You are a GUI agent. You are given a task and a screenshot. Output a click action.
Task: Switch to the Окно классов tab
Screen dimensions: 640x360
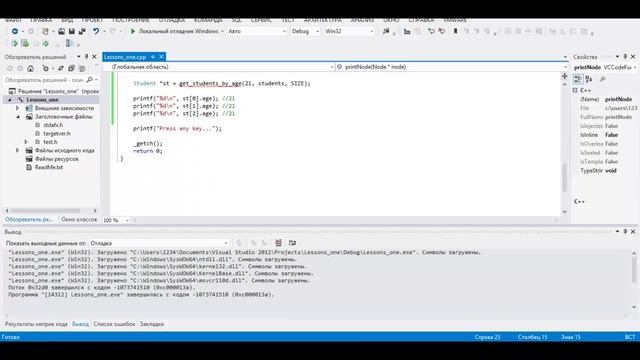[x=79, y=220]
